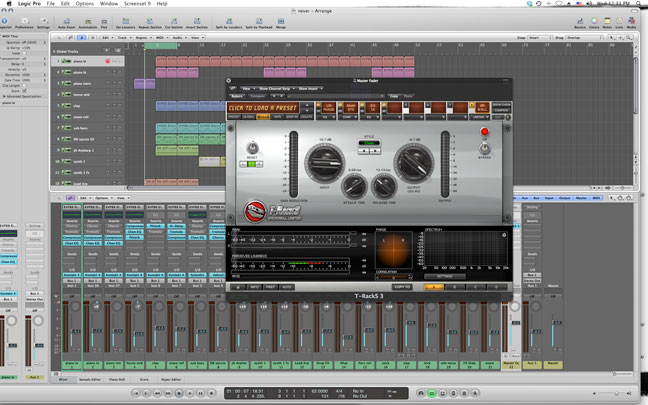
Task: Click the Set Locators icon
Action: (126, 21)
